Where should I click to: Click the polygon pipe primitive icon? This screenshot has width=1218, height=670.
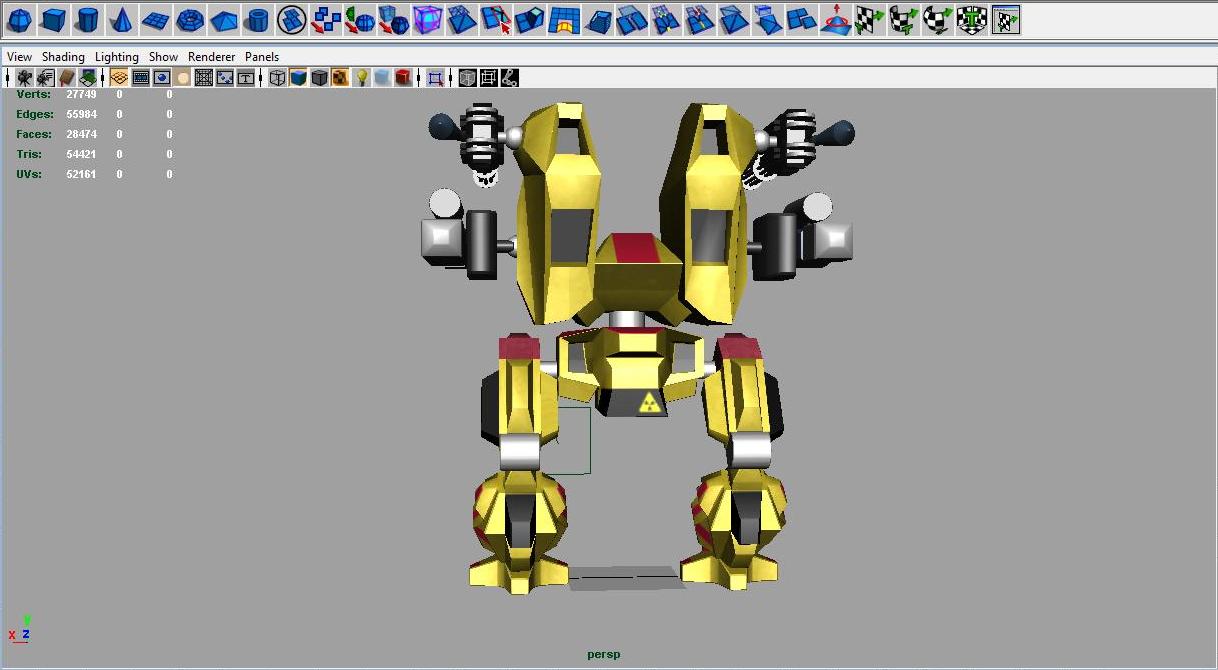click(x=257, y=19)
